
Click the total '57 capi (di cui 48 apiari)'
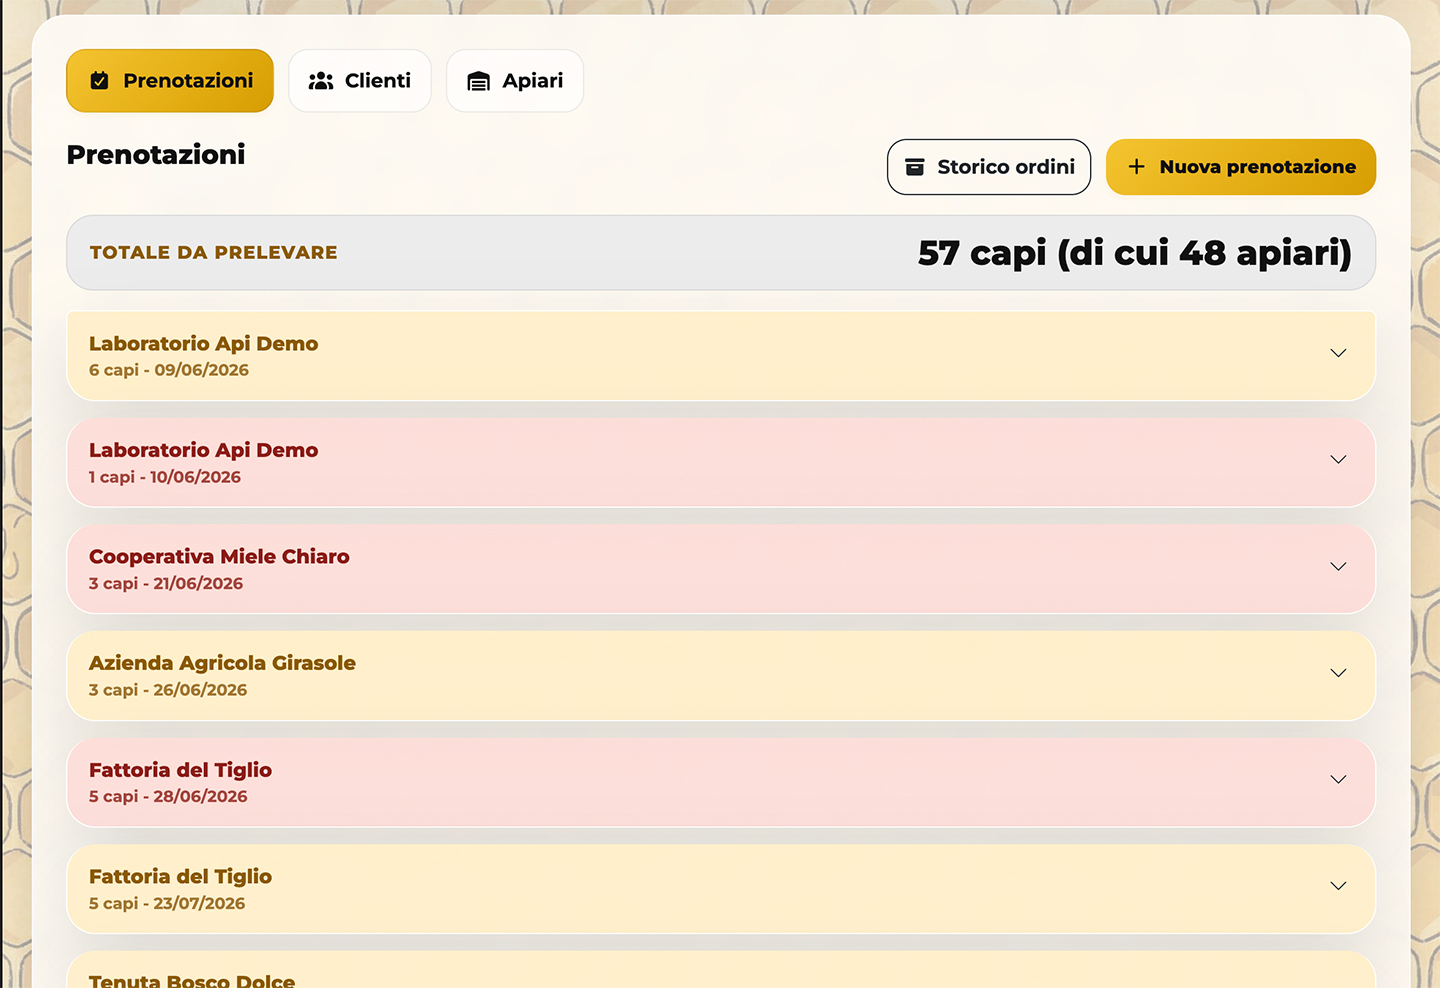coord(1135,253)
